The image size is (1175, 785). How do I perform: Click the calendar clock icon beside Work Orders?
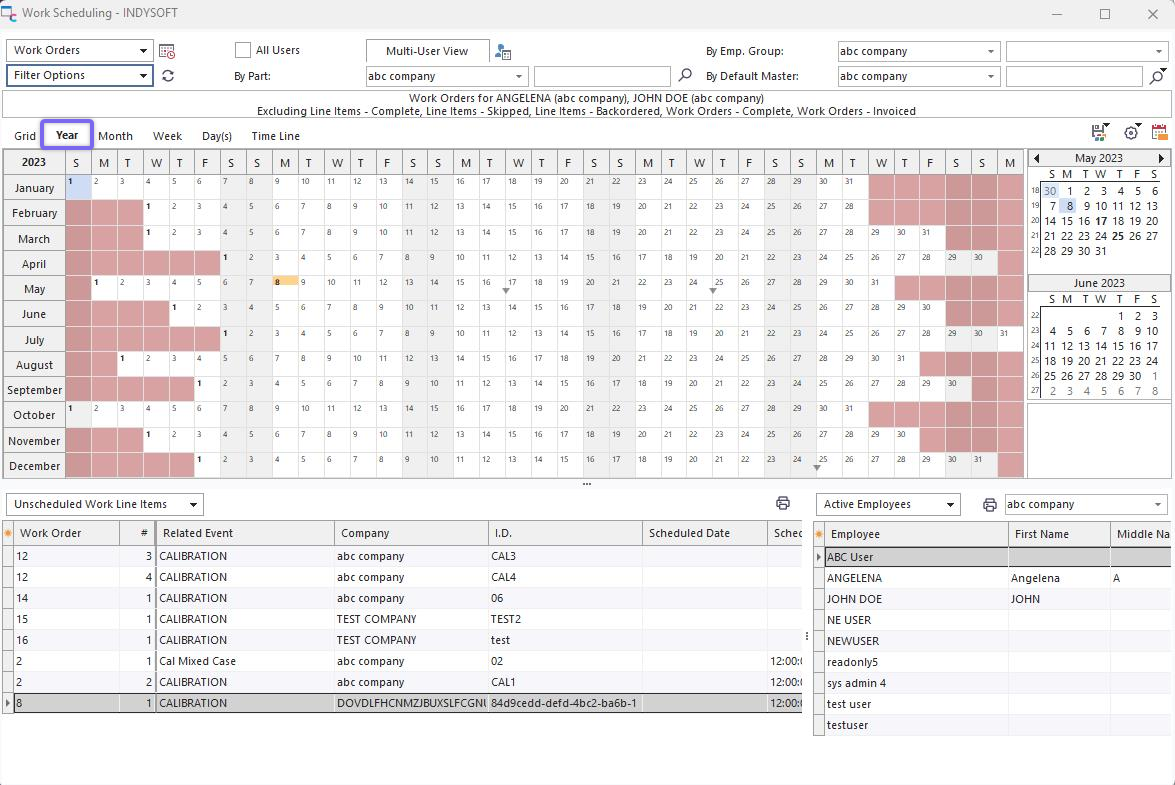167,51
